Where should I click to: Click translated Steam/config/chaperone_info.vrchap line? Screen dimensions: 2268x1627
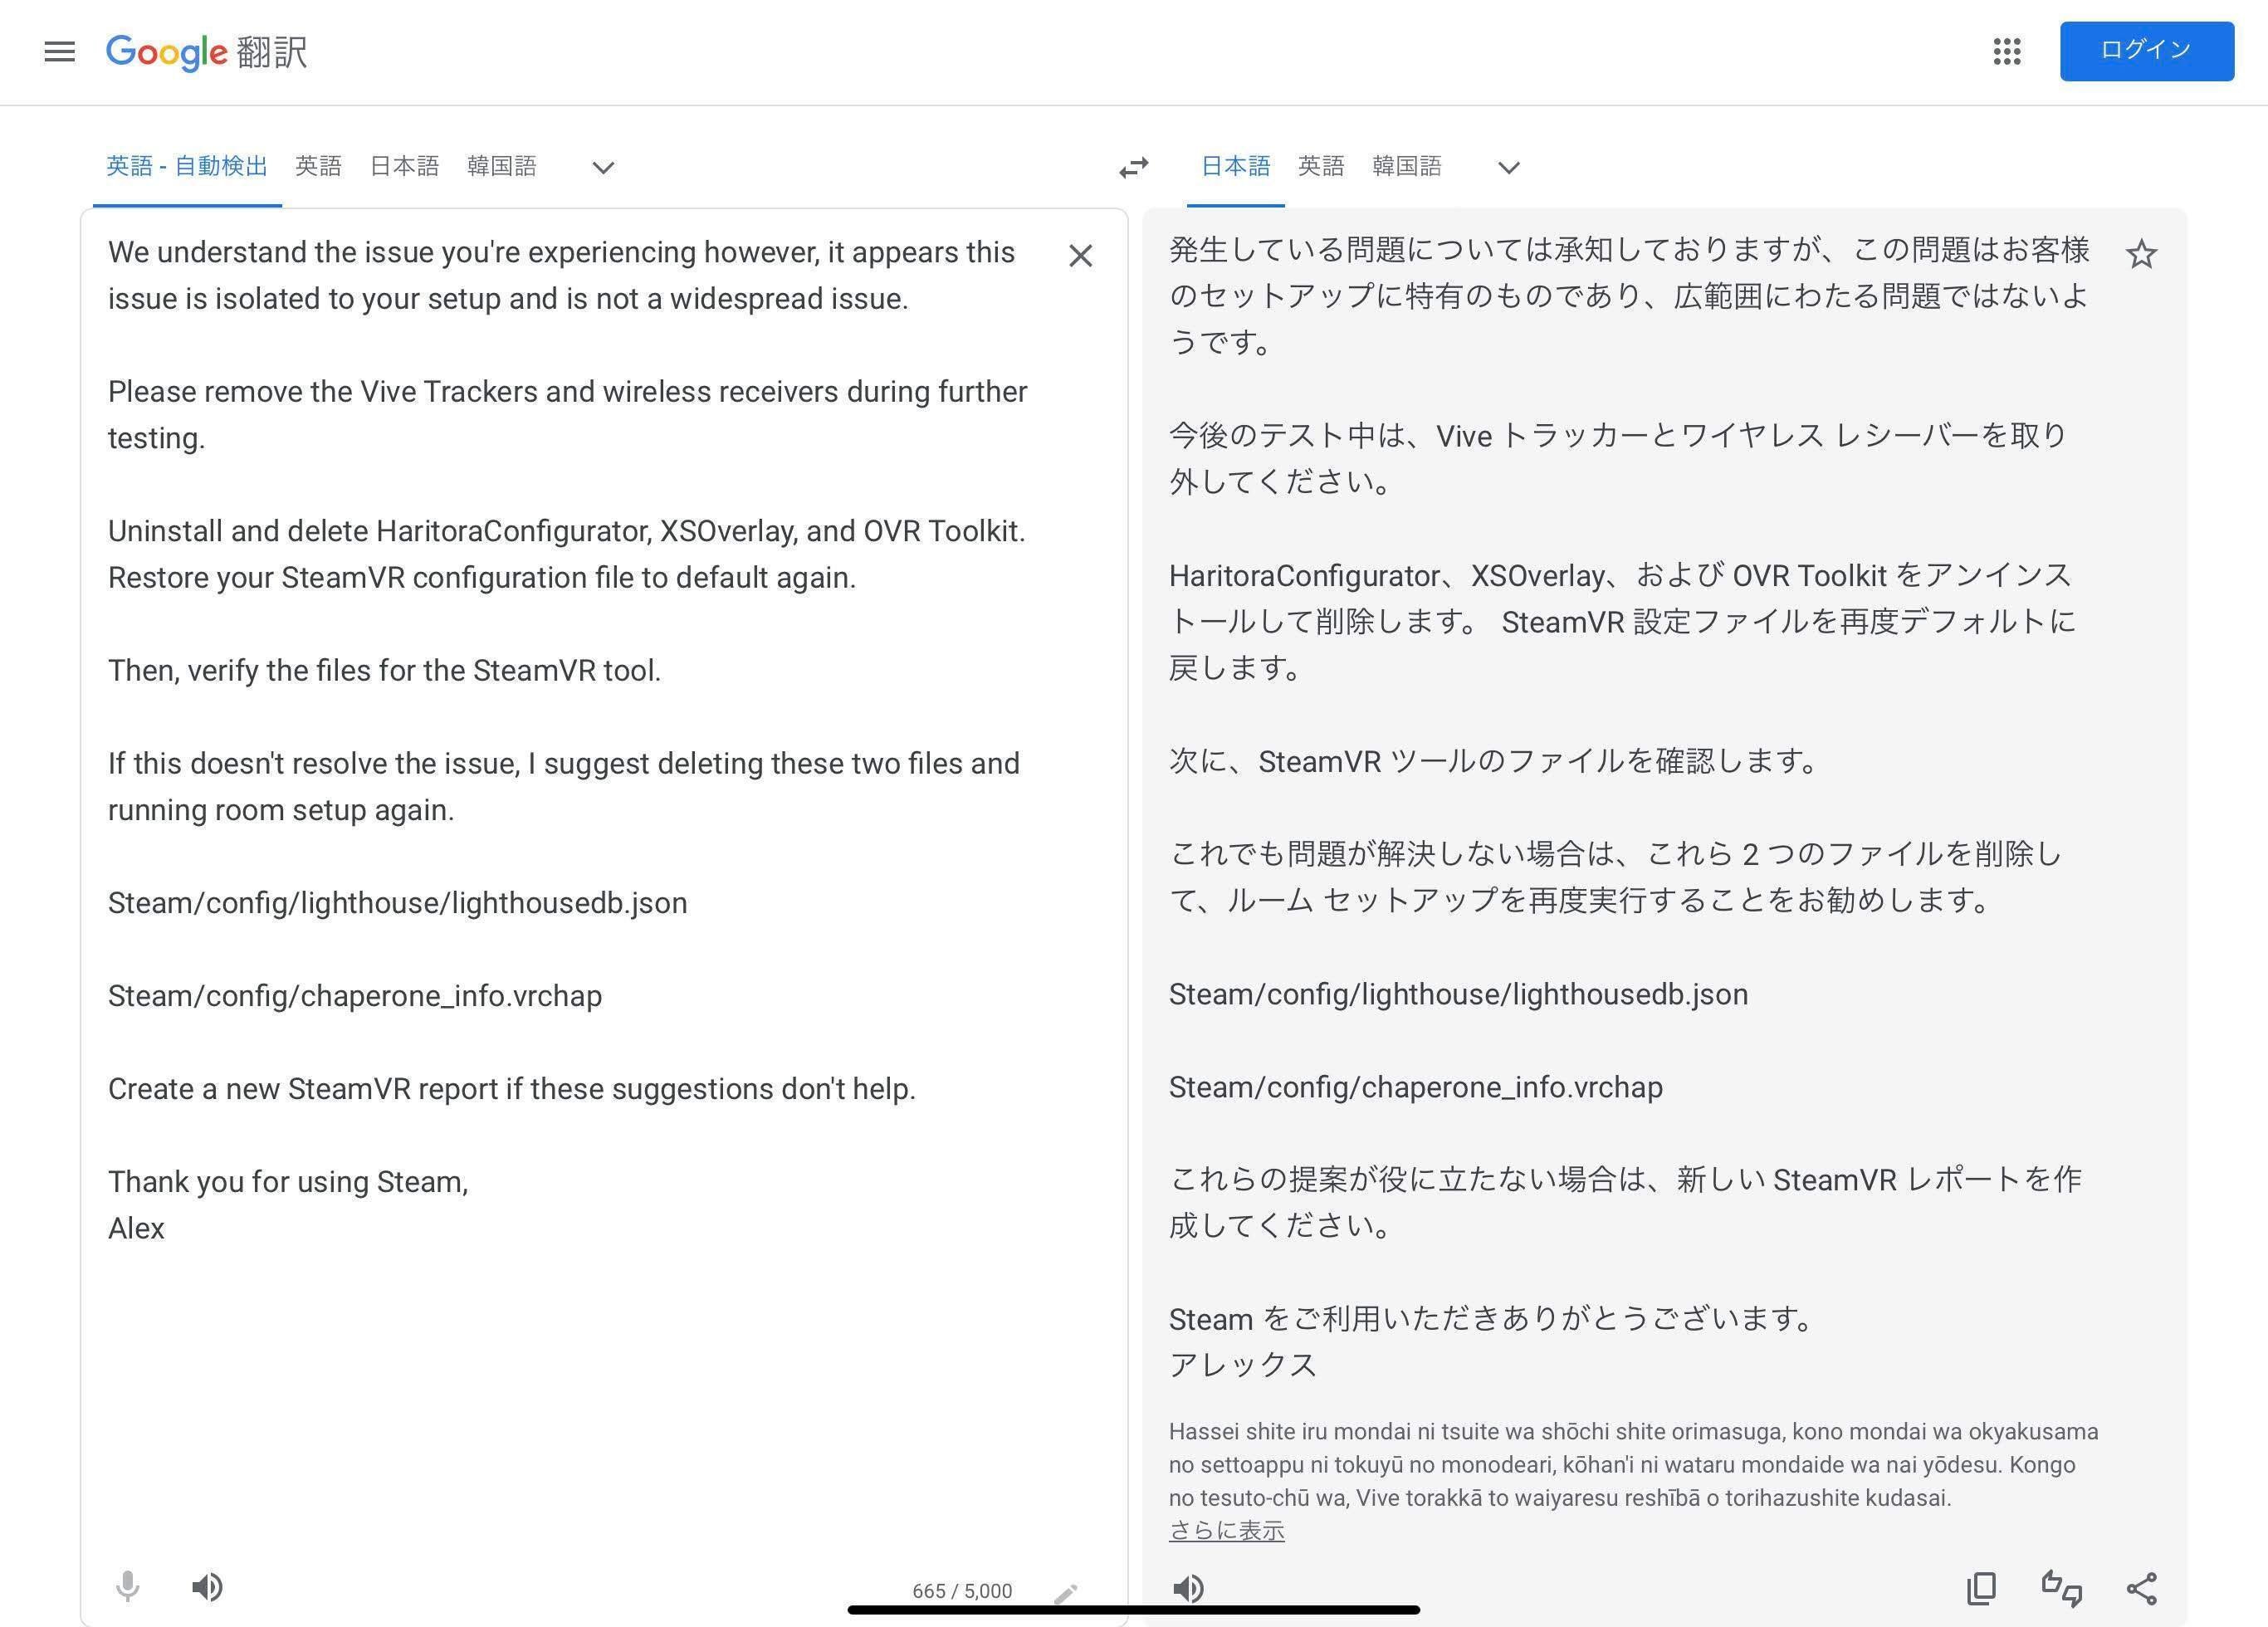click(1416, 1087)
